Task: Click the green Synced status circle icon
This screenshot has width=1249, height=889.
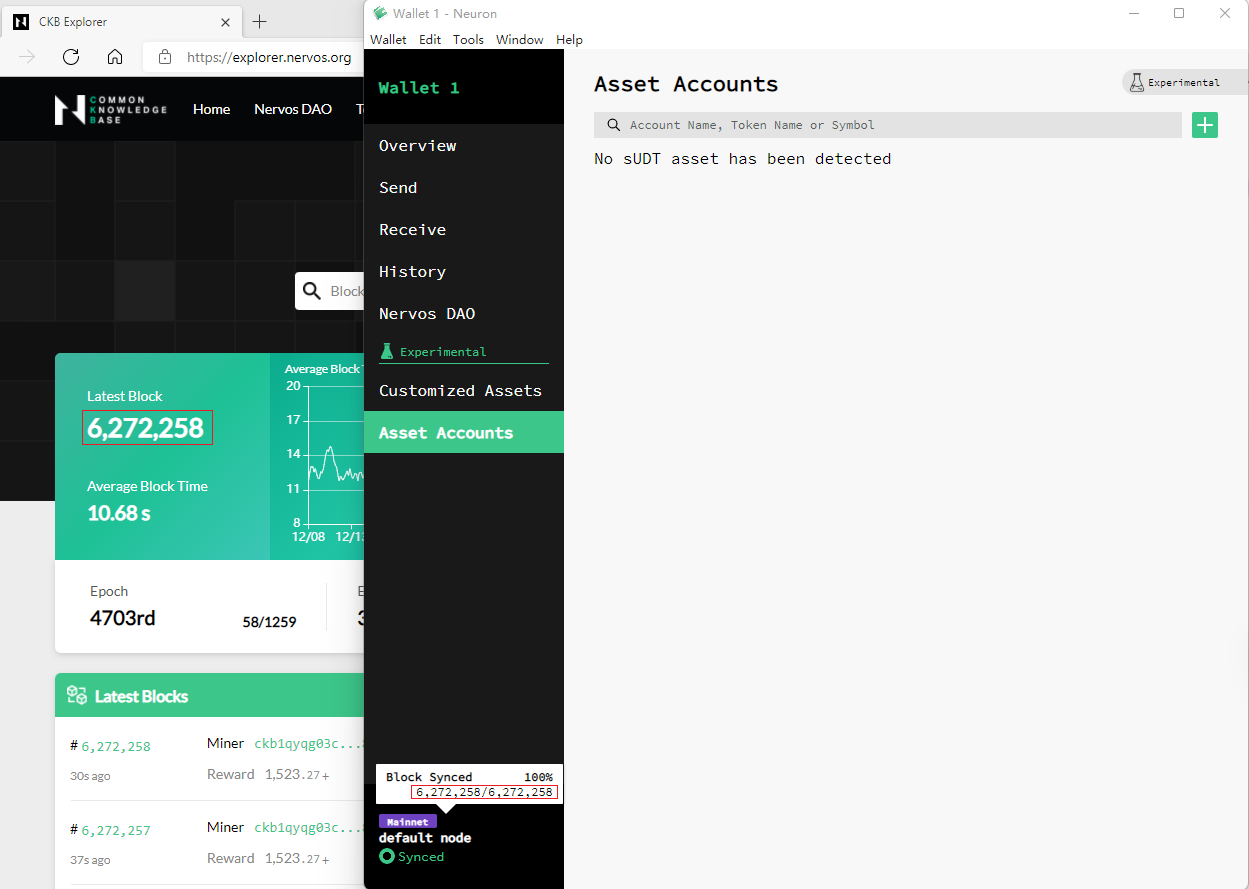Action: [387, 857]
